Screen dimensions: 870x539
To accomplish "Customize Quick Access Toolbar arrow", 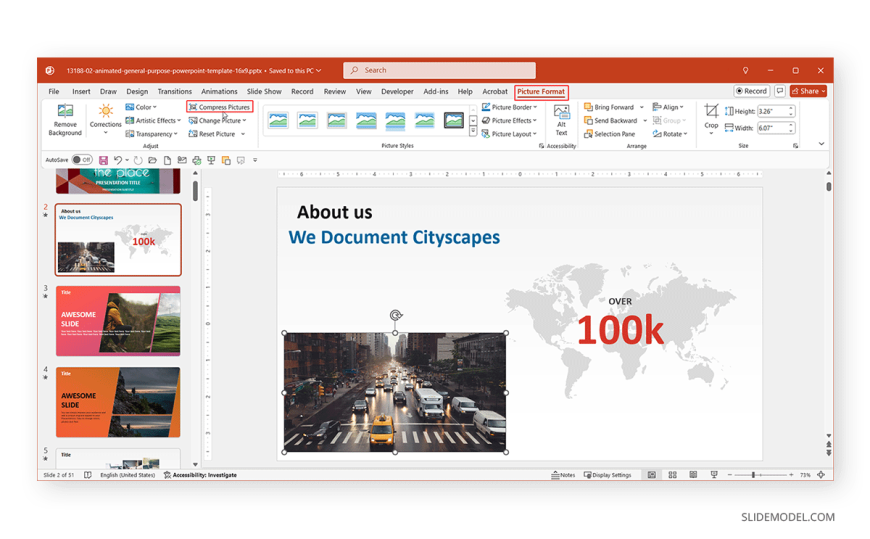I will coord(255,160).
